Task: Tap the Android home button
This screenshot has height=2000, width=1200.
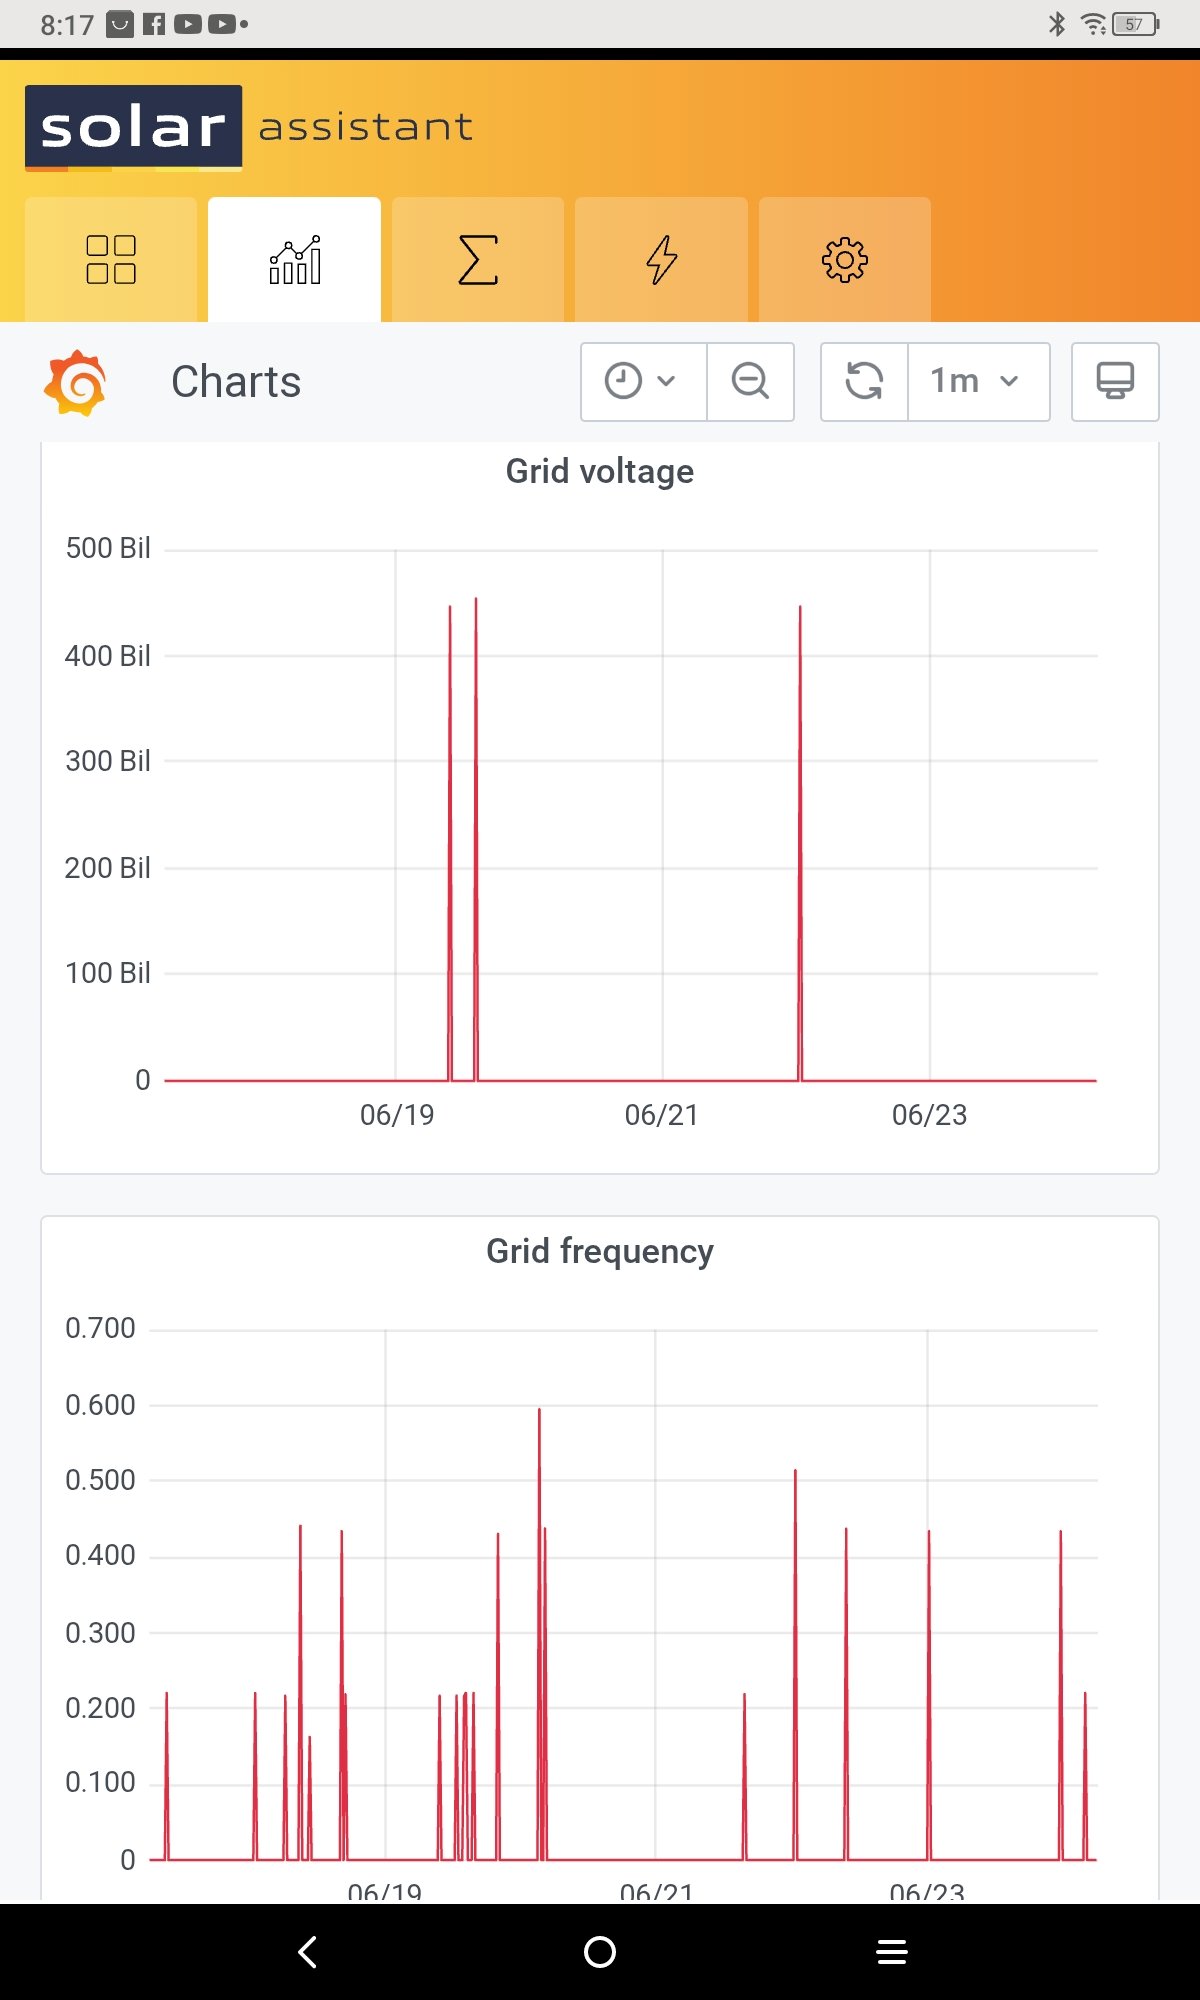Action: (x=600, y=1951)
